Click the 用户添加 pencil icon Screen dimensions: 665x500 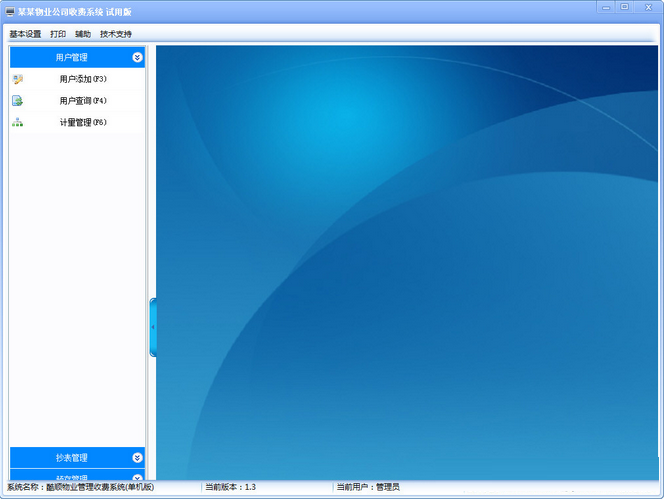17,79
